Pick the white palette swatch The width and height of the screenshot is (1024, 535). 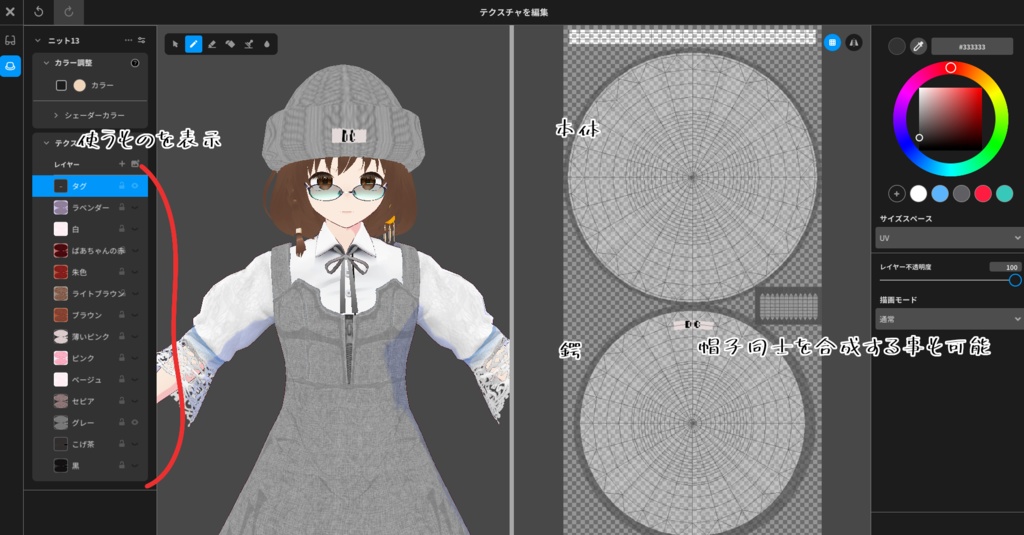[918, 193]
